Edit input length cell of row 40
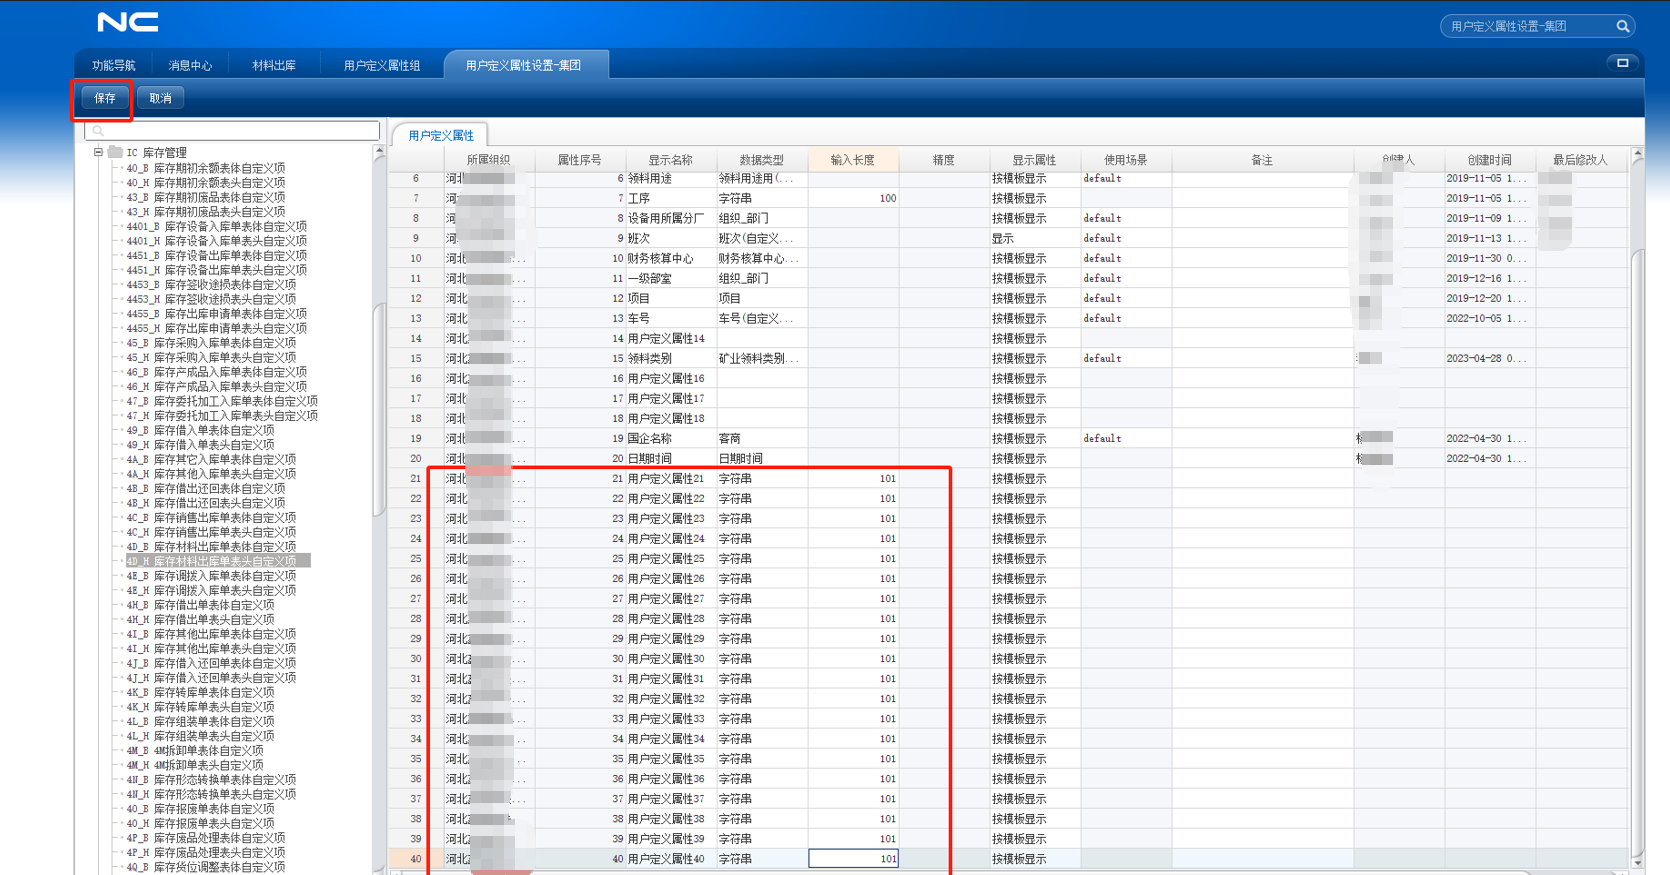Viewport: 1670px width, 875px height. (x=853, y=859)
